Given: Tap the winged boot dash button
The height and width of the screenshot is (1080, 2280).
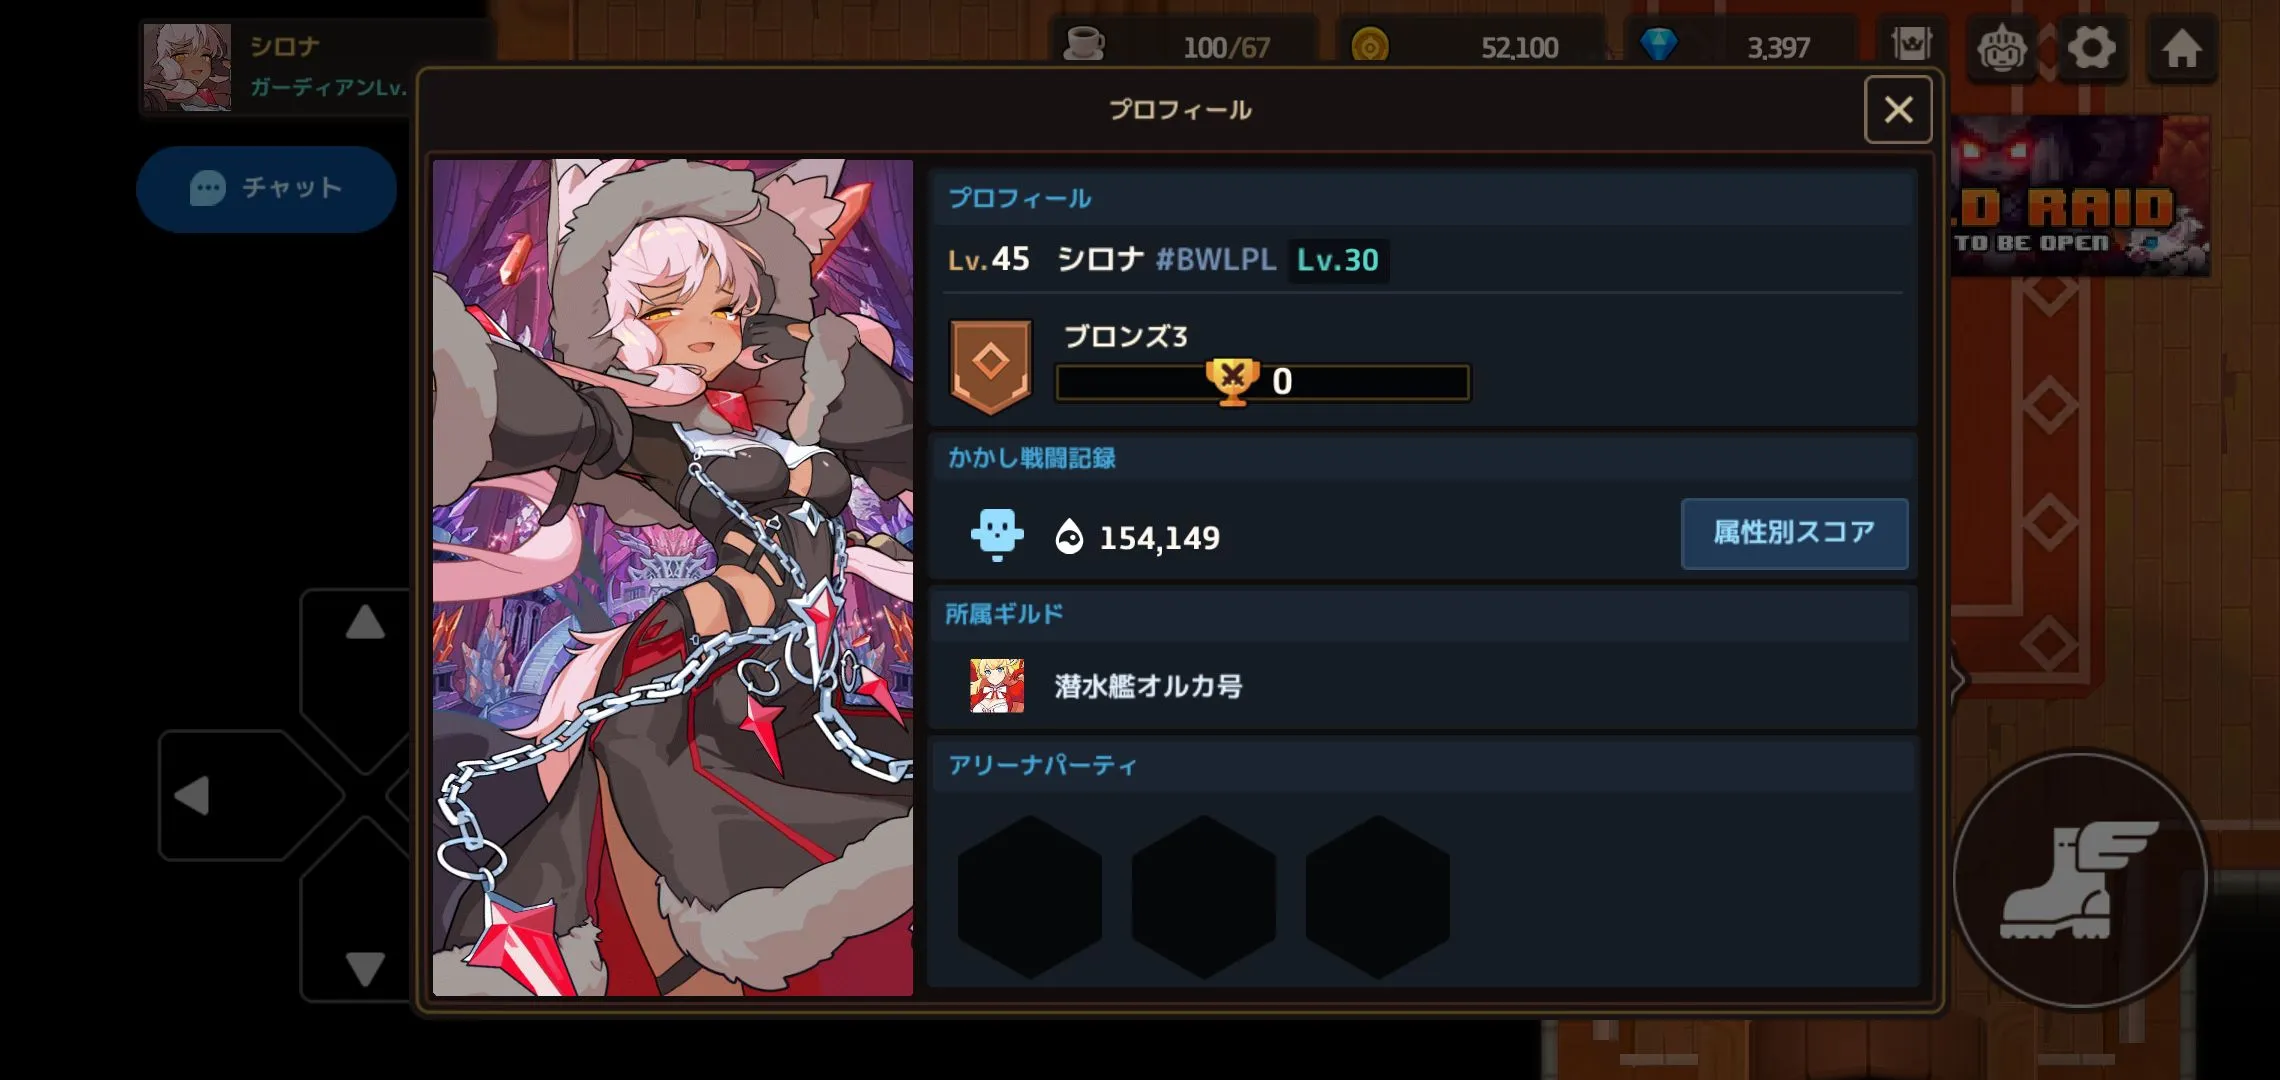Looking at the screenshot, I should [2079, 880].
